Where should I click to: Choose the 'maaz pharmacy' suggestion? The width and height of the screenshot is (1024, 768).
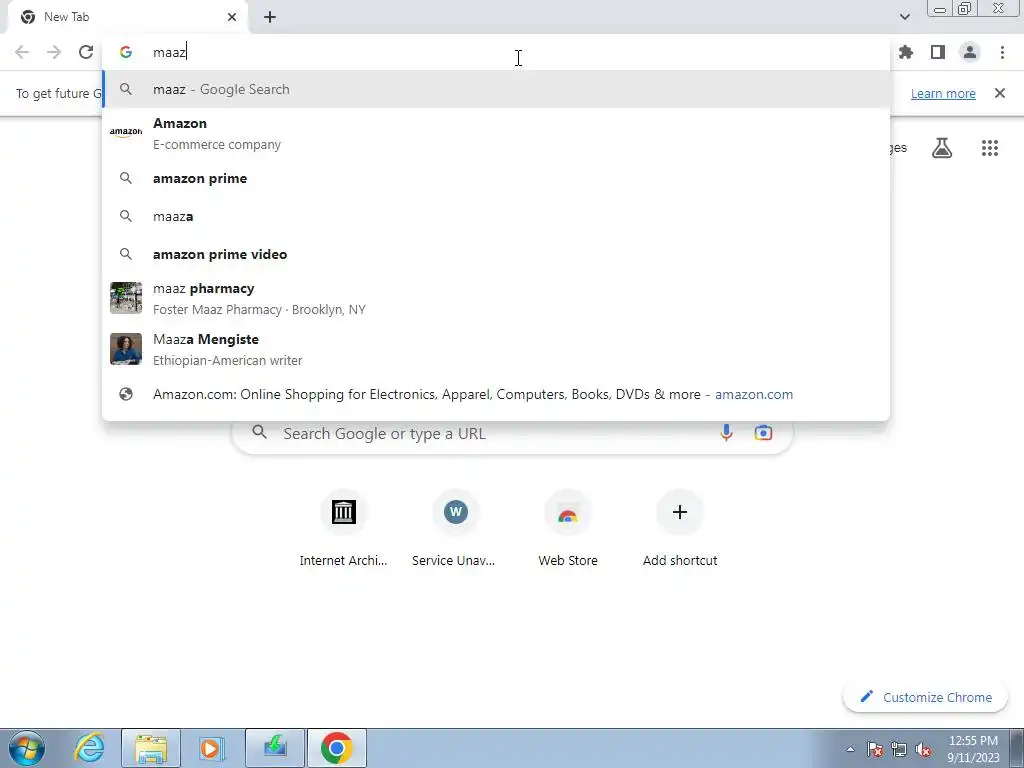pyautogui.click(x=496, y=298)
